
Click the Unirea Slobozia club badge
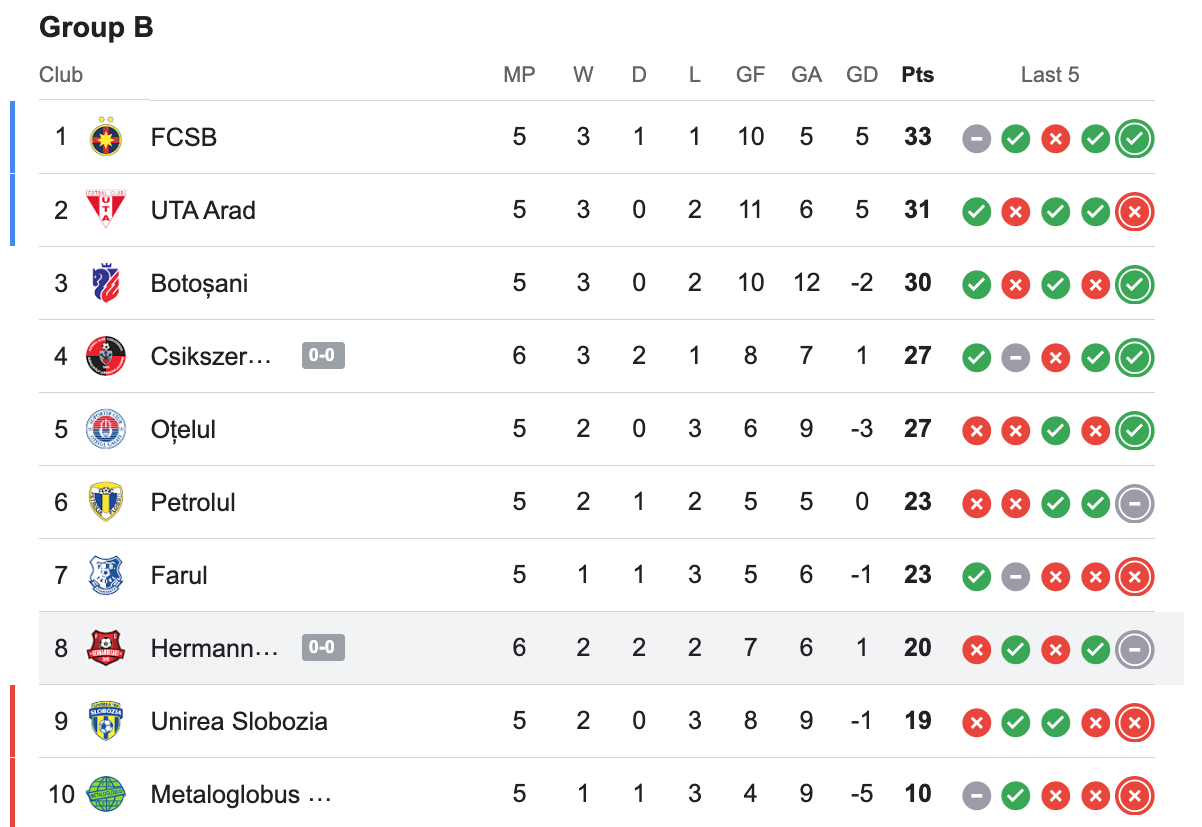tap(105, 721)
